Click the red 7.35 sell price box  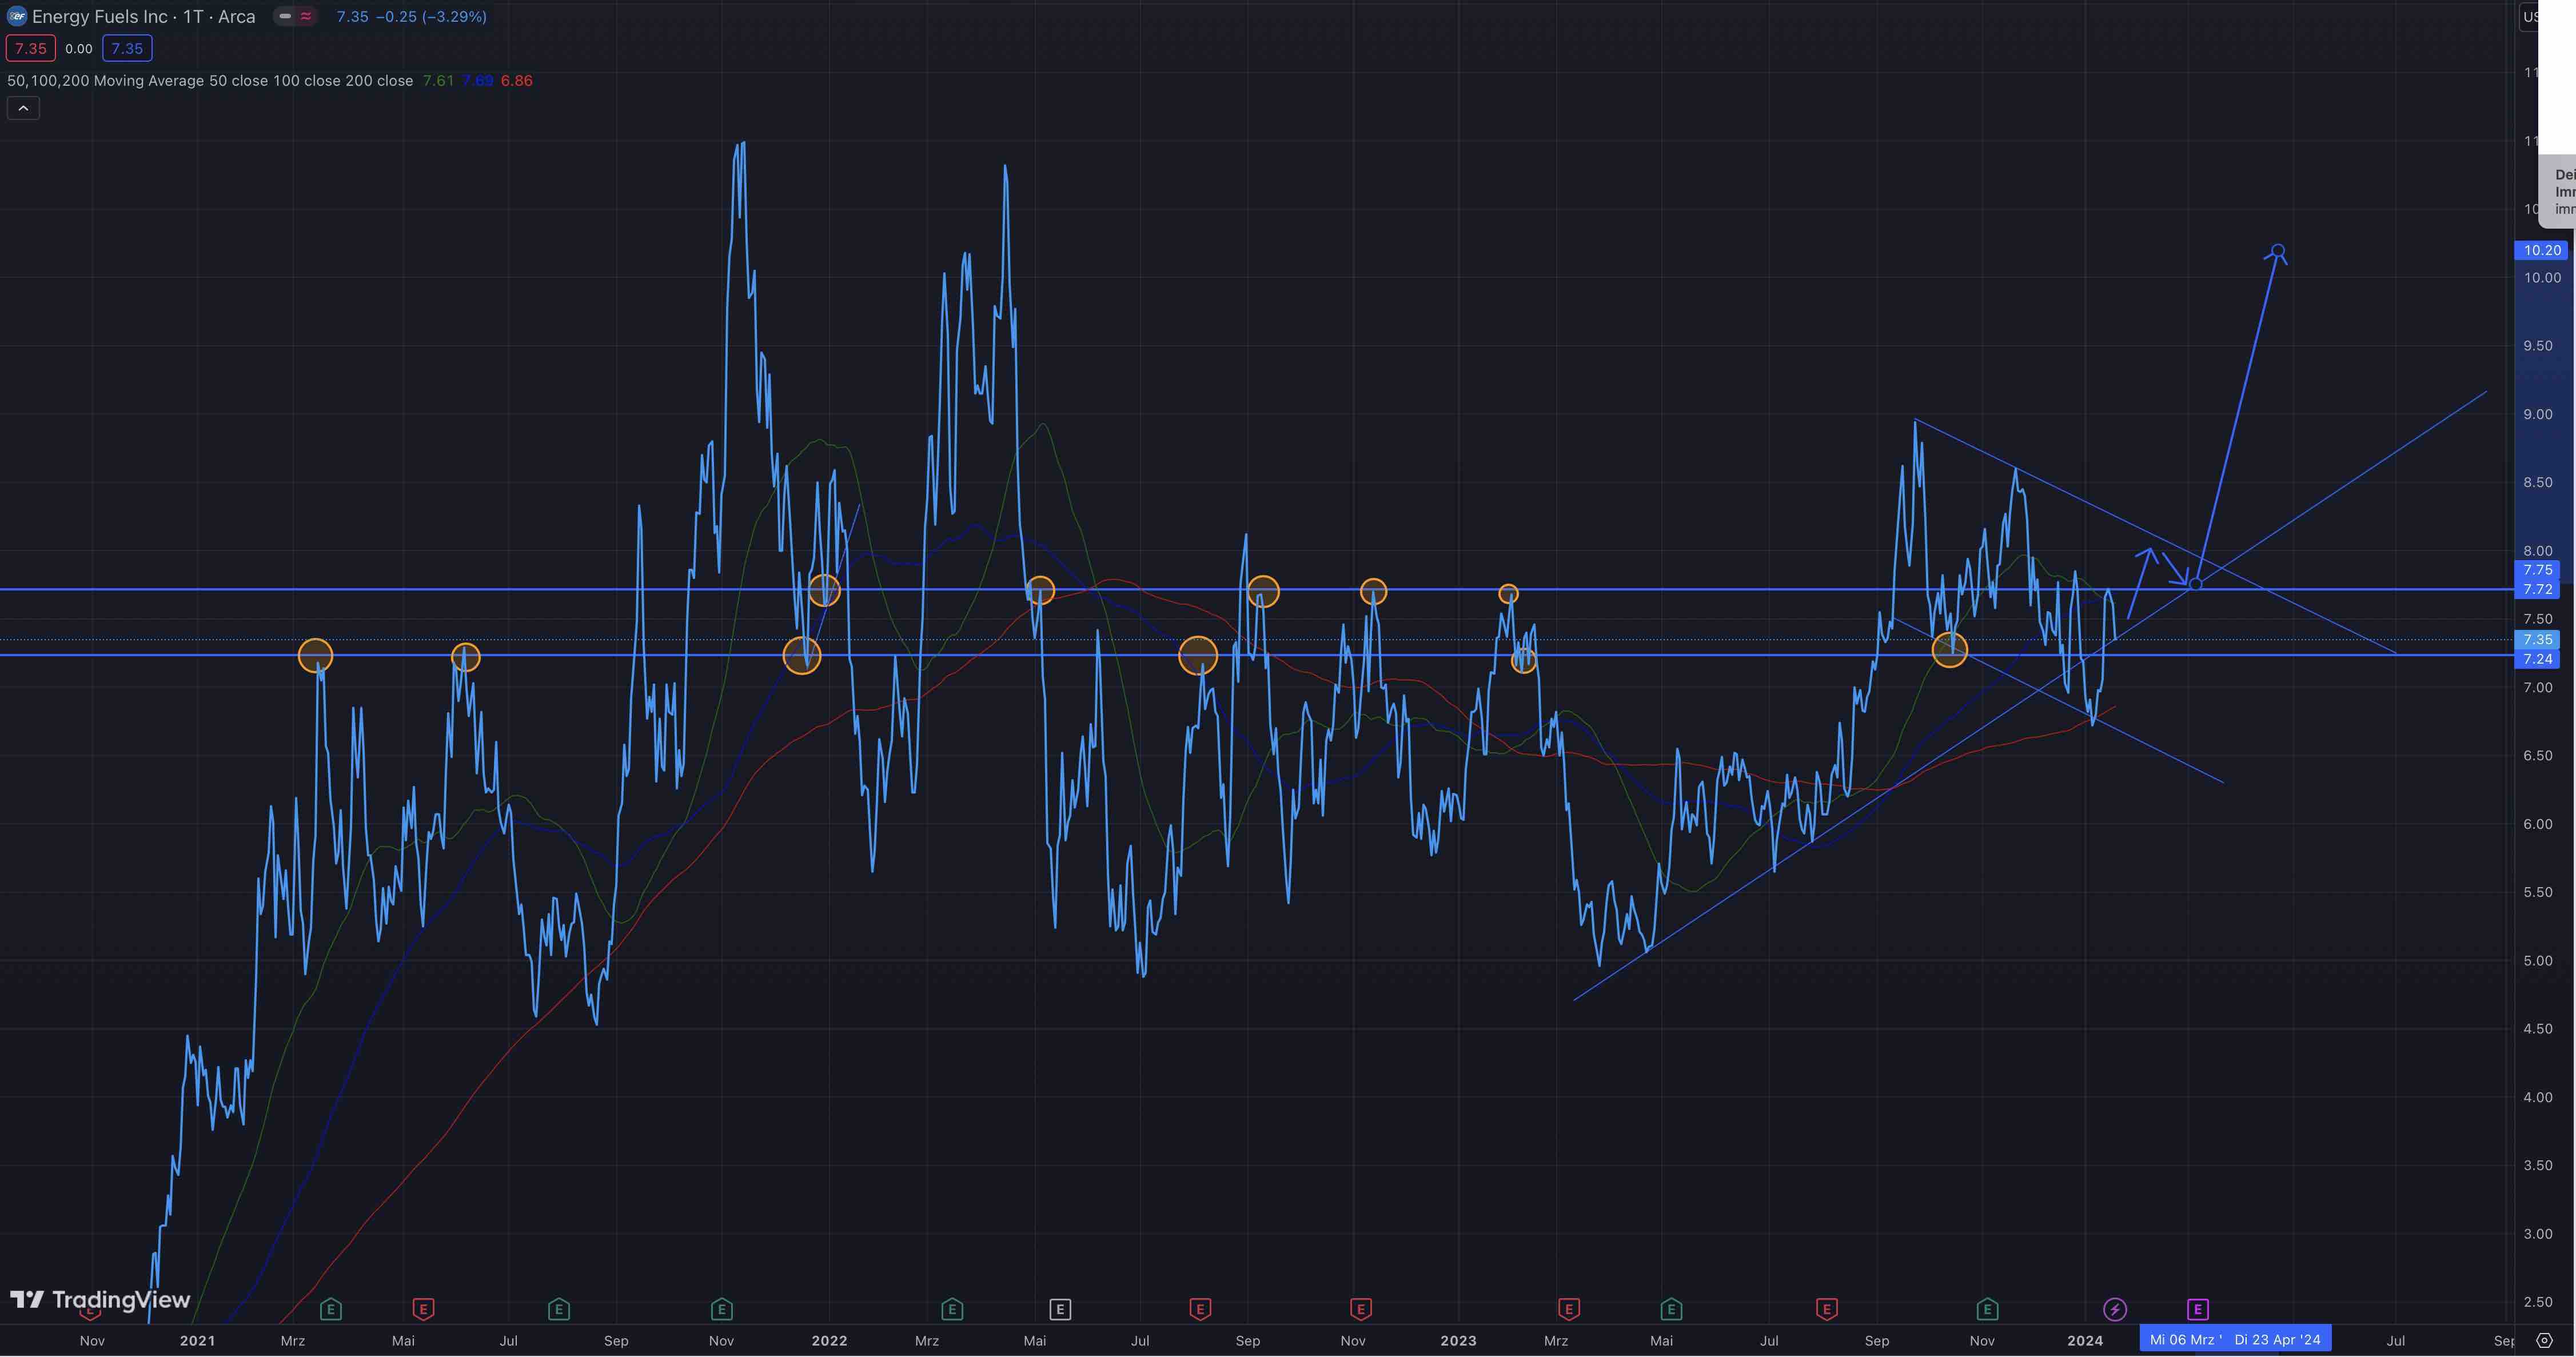(30, 48)
